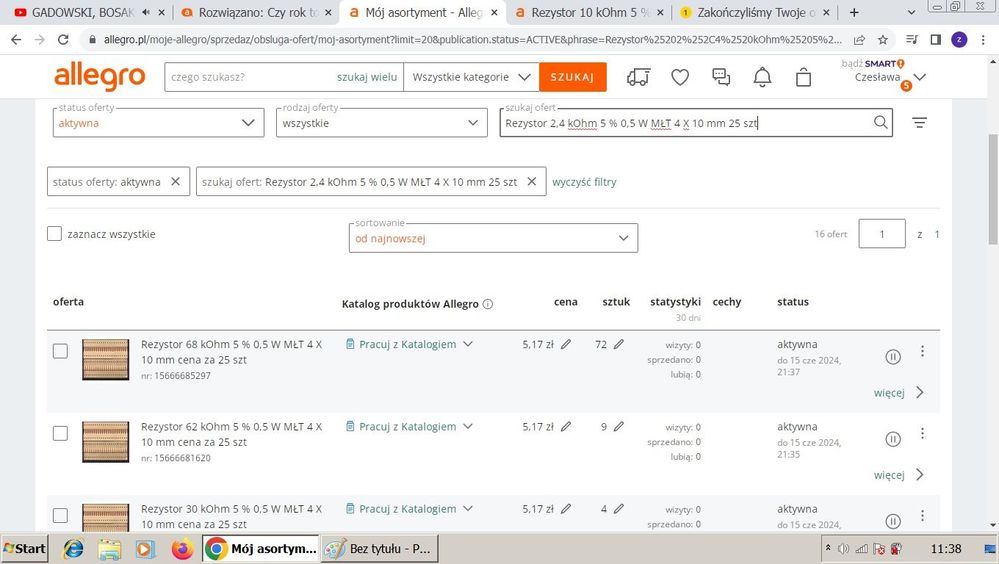Click the browser address bar URL
Viewport: 999px width, 564px height.
(x=471, y=40)
